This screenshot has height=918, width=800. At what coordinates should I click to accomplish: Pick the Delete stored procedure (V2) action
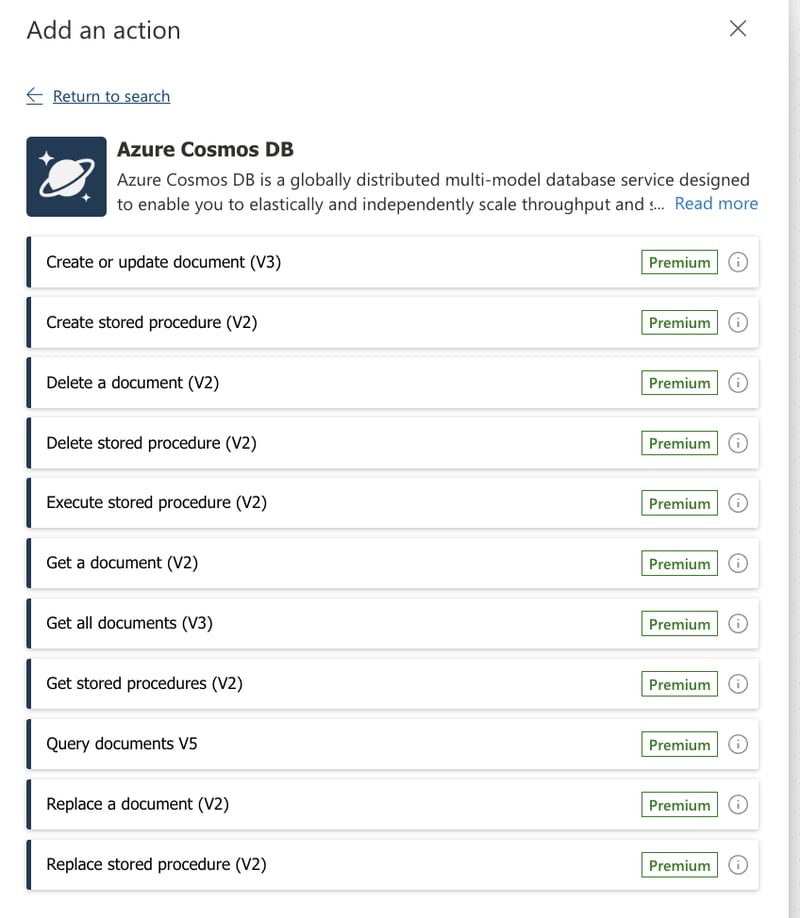[x=151, y=443]
